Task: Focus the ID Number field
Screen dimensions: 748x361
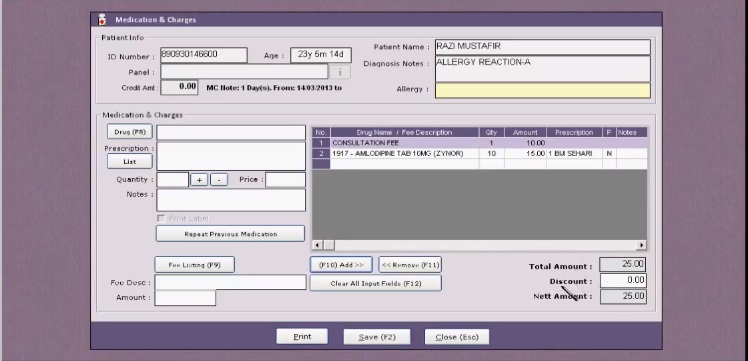Action: 204,55
